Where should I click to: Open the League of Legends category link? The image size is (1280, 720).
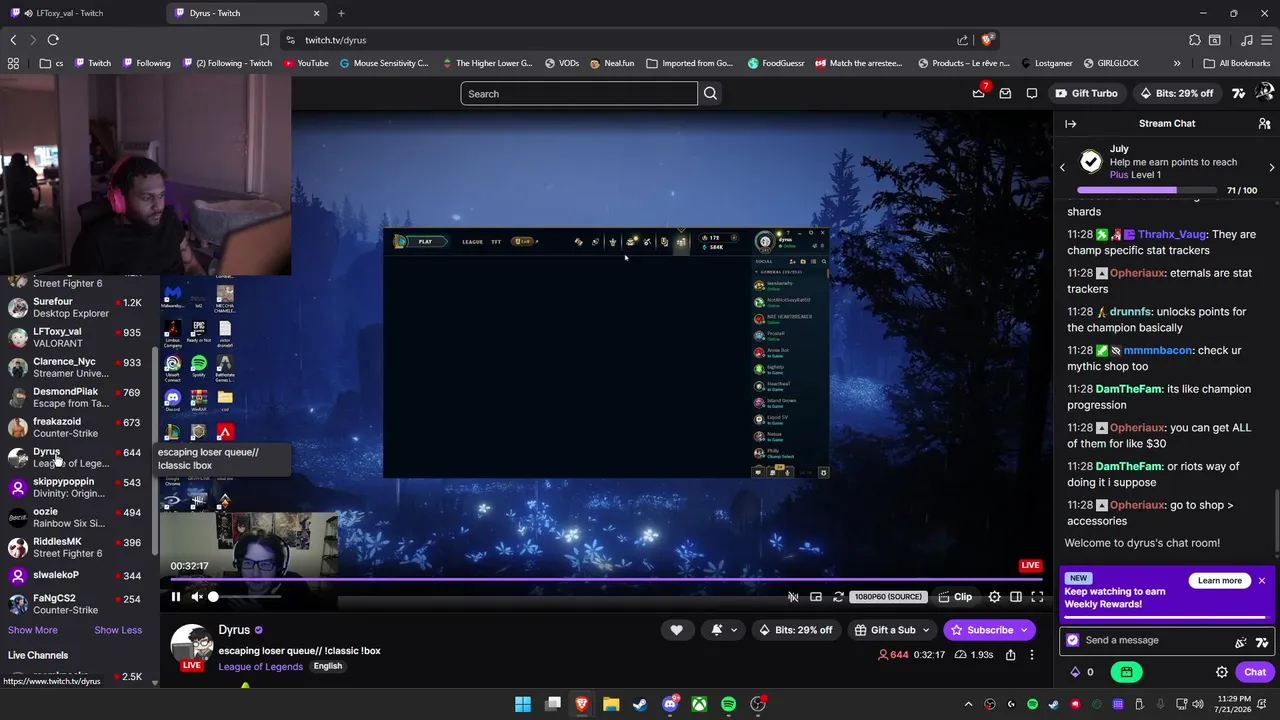coord(260,667)
